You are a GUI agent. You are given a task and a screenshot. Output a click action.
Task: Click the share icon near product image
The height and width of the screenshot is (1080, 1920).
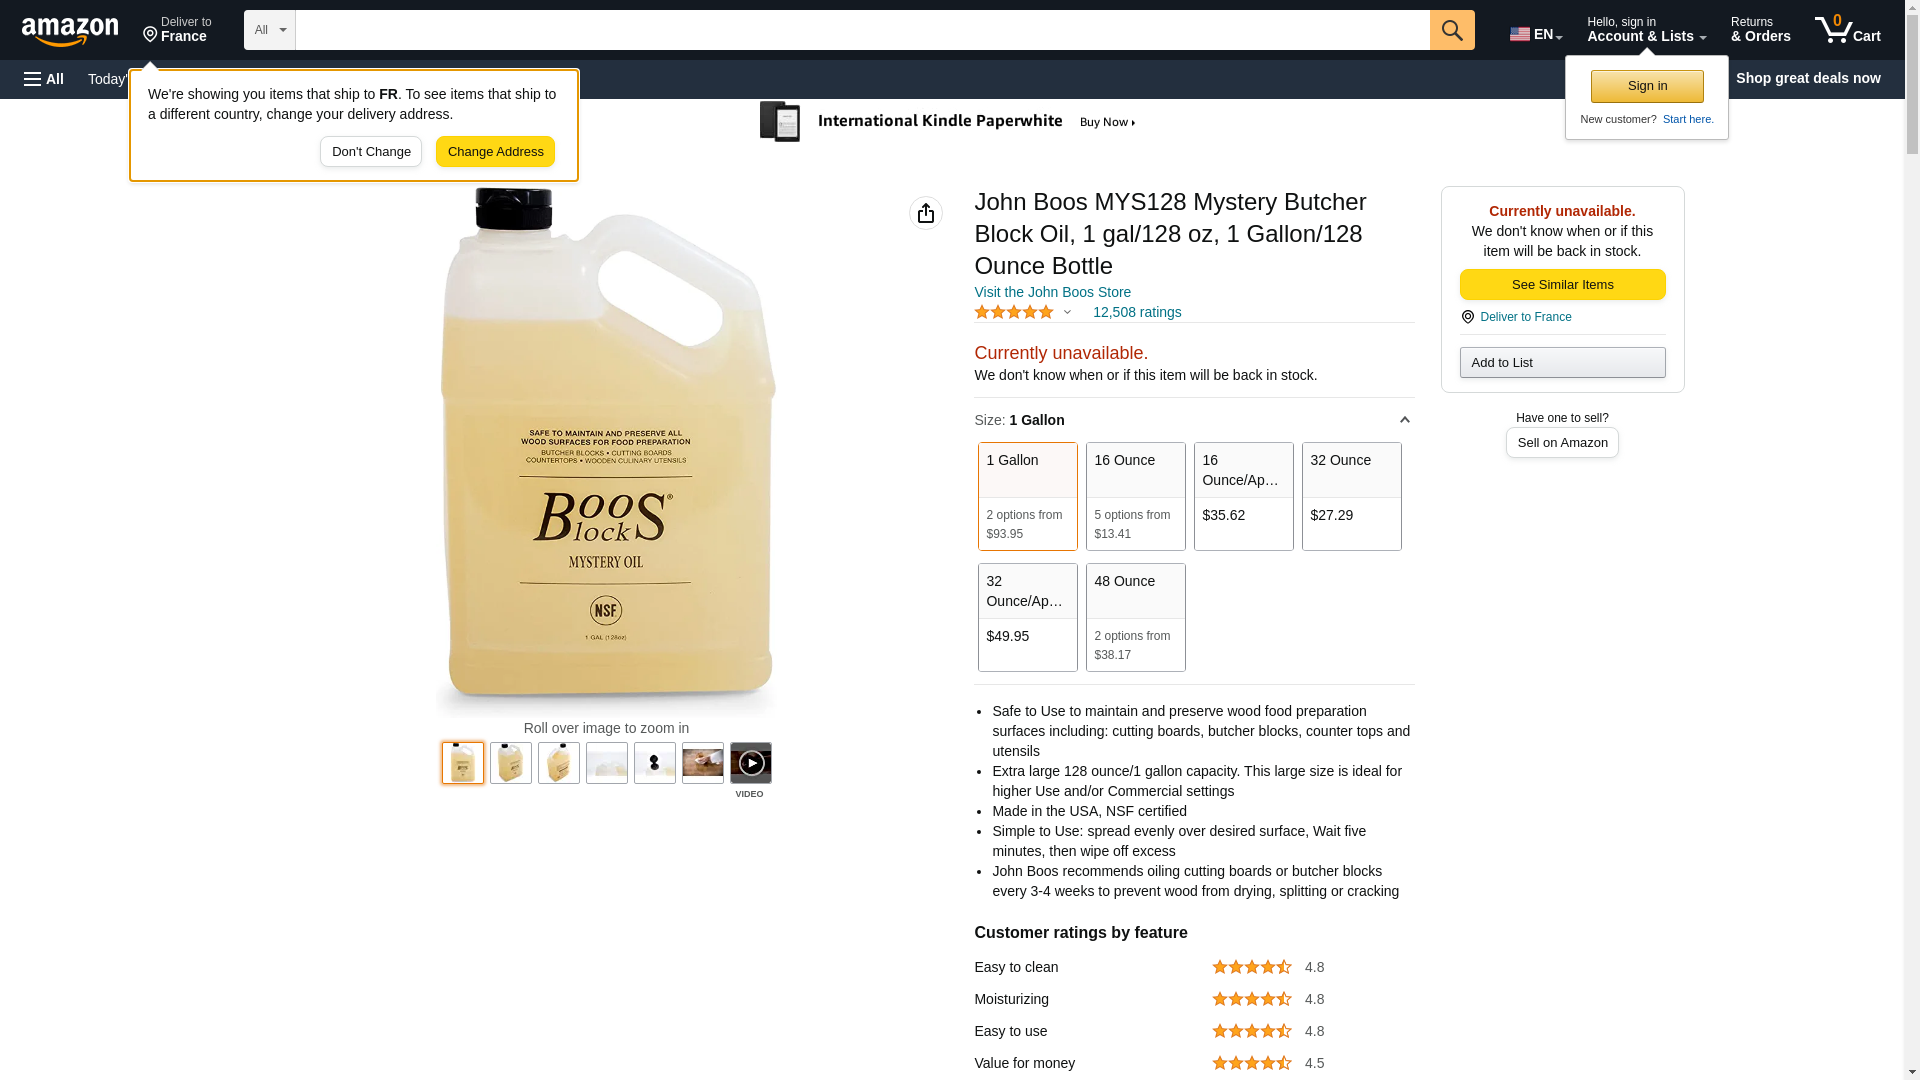926,213
